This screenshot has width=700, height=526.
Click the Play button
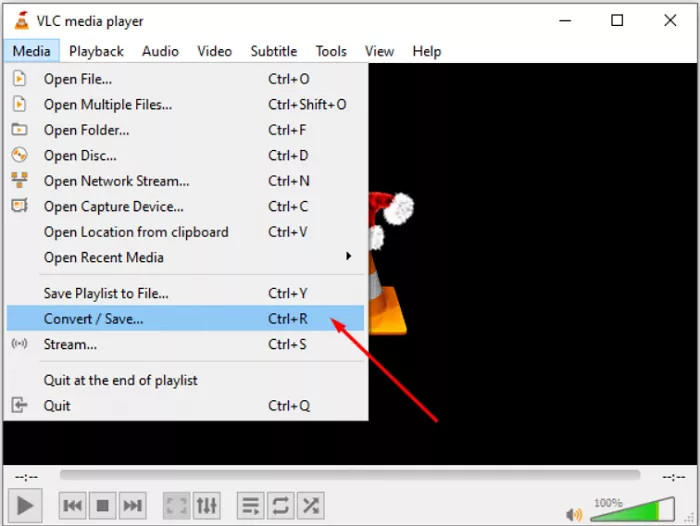(25, 505)
